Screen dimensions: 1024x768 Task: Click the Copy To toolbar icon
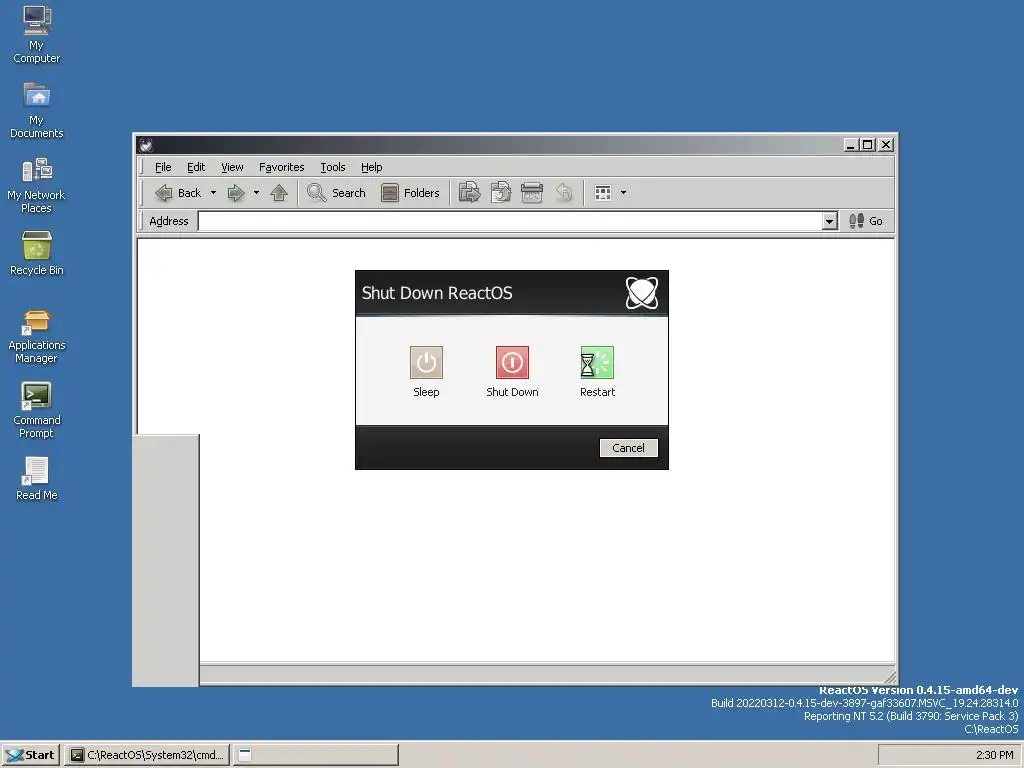point(501,193)
